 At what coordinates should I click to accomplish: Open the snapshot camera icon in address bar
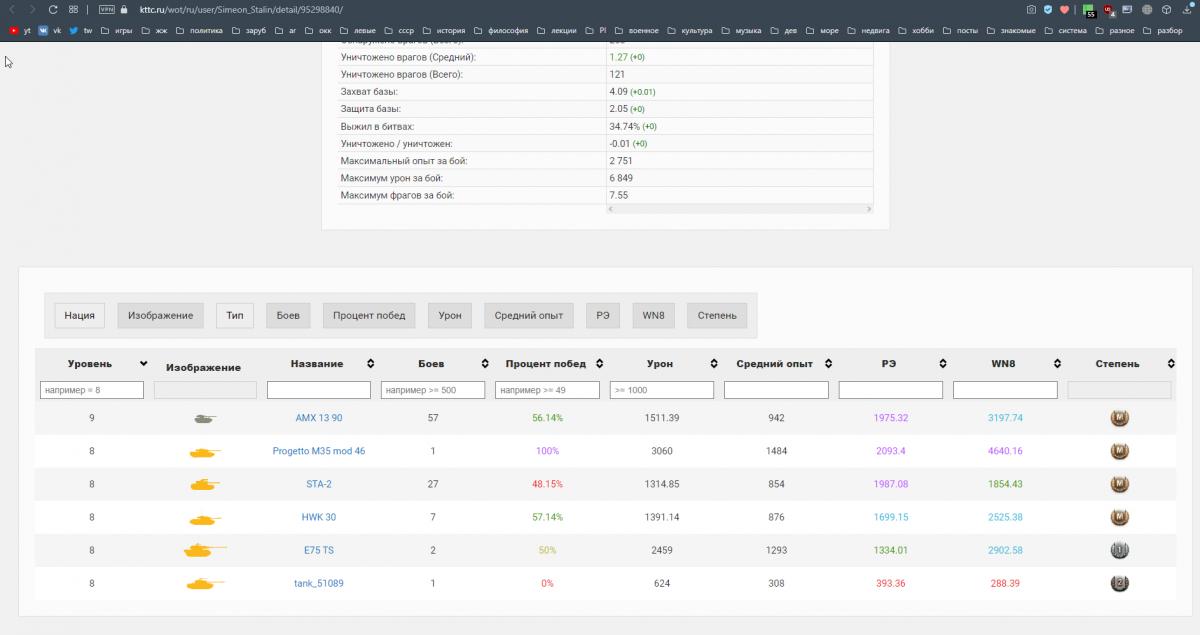[x=1031, y=9]
